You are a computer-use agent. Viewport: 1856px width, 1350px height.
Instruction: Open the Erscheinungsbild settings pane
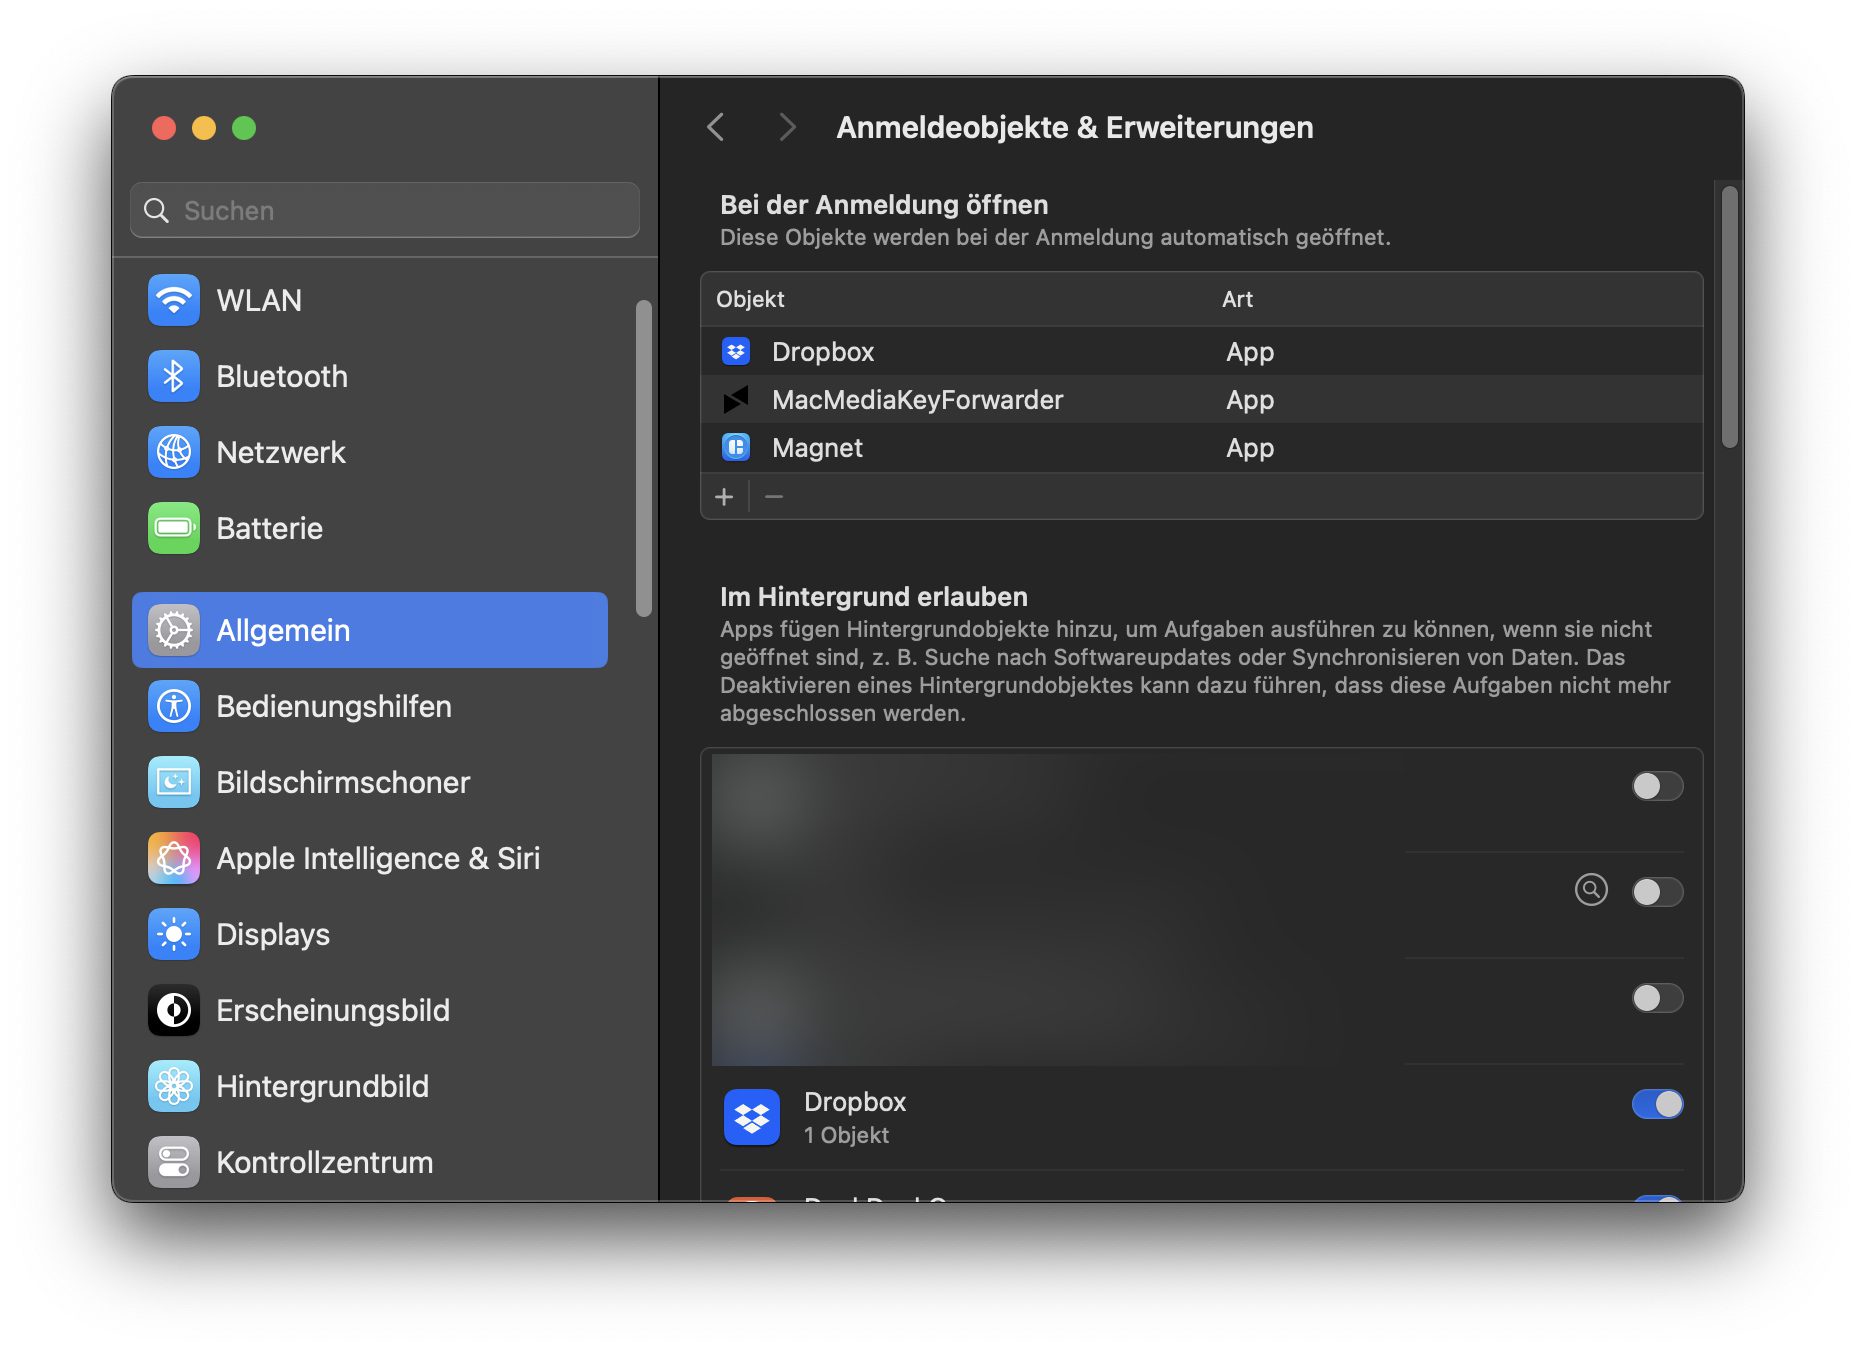333,1010
